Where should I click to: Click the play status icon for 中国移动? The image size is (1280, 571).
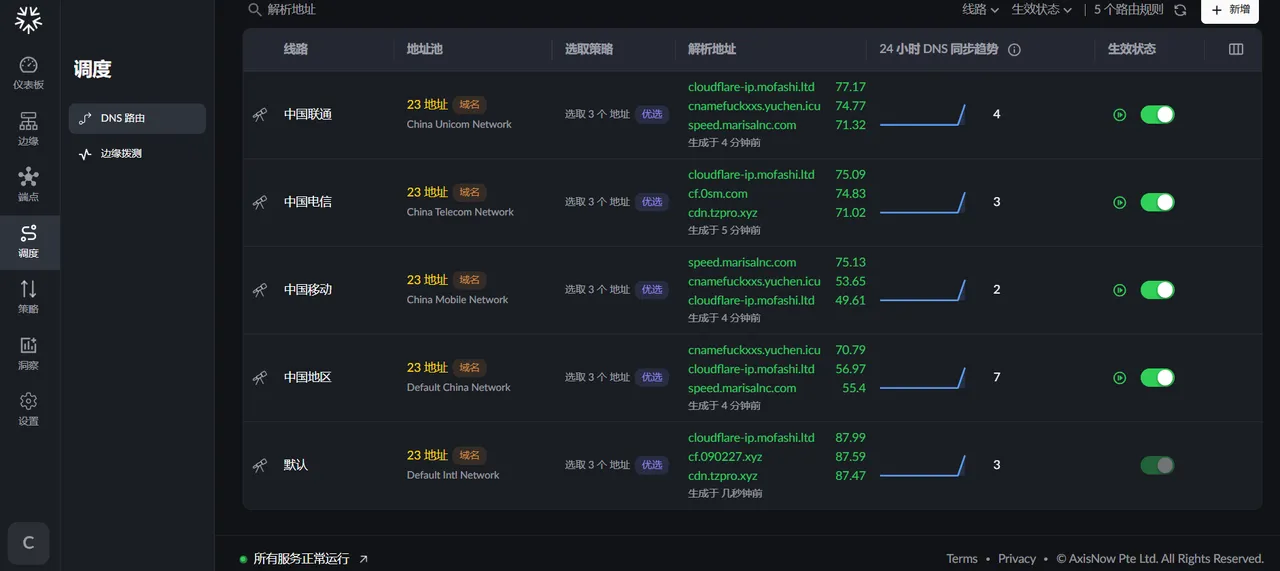coord(1120,290)
